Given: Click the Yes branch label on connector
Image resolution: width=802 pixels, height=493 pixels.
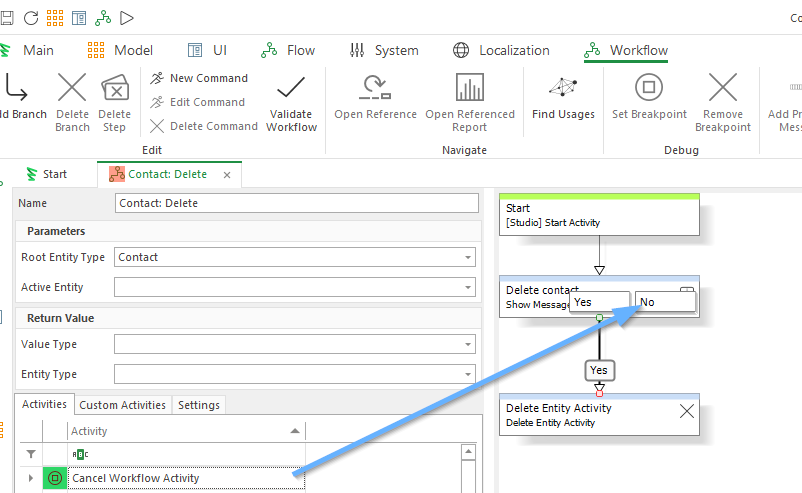Looking at the screenshot, I should [599, 370].
